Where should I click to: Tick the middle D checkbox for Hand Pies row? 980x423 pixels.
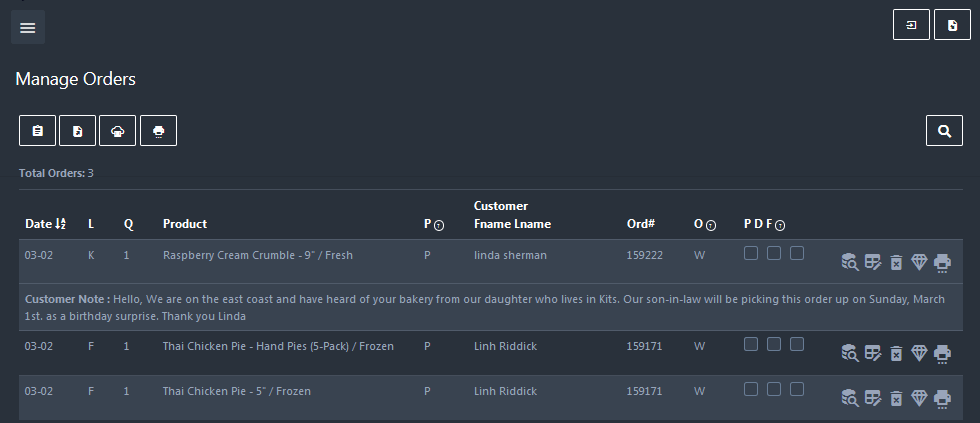(x=774, y=344)
